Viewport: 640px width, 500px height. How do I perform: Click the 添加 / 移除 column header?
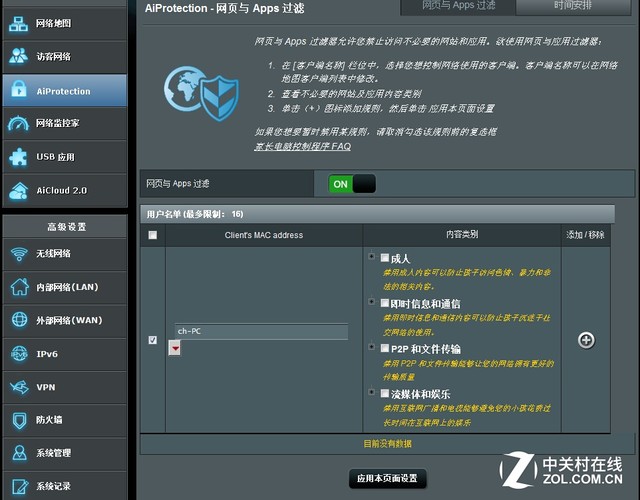[585, 235]
